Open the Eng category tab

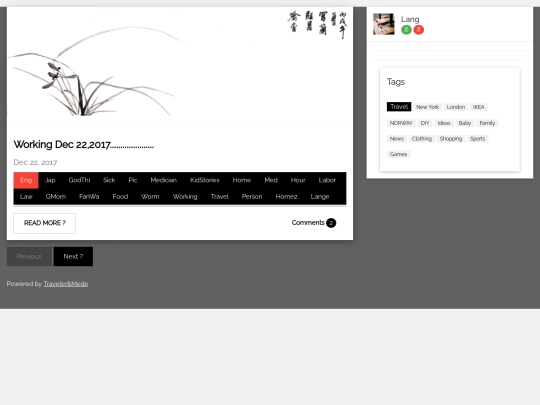point(26,180)
